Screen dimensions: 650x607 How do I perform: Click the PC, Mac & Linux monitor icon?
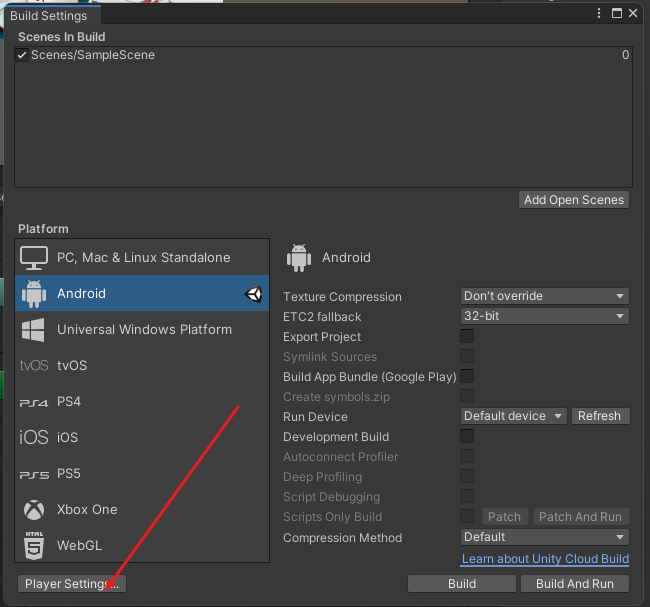34,258
